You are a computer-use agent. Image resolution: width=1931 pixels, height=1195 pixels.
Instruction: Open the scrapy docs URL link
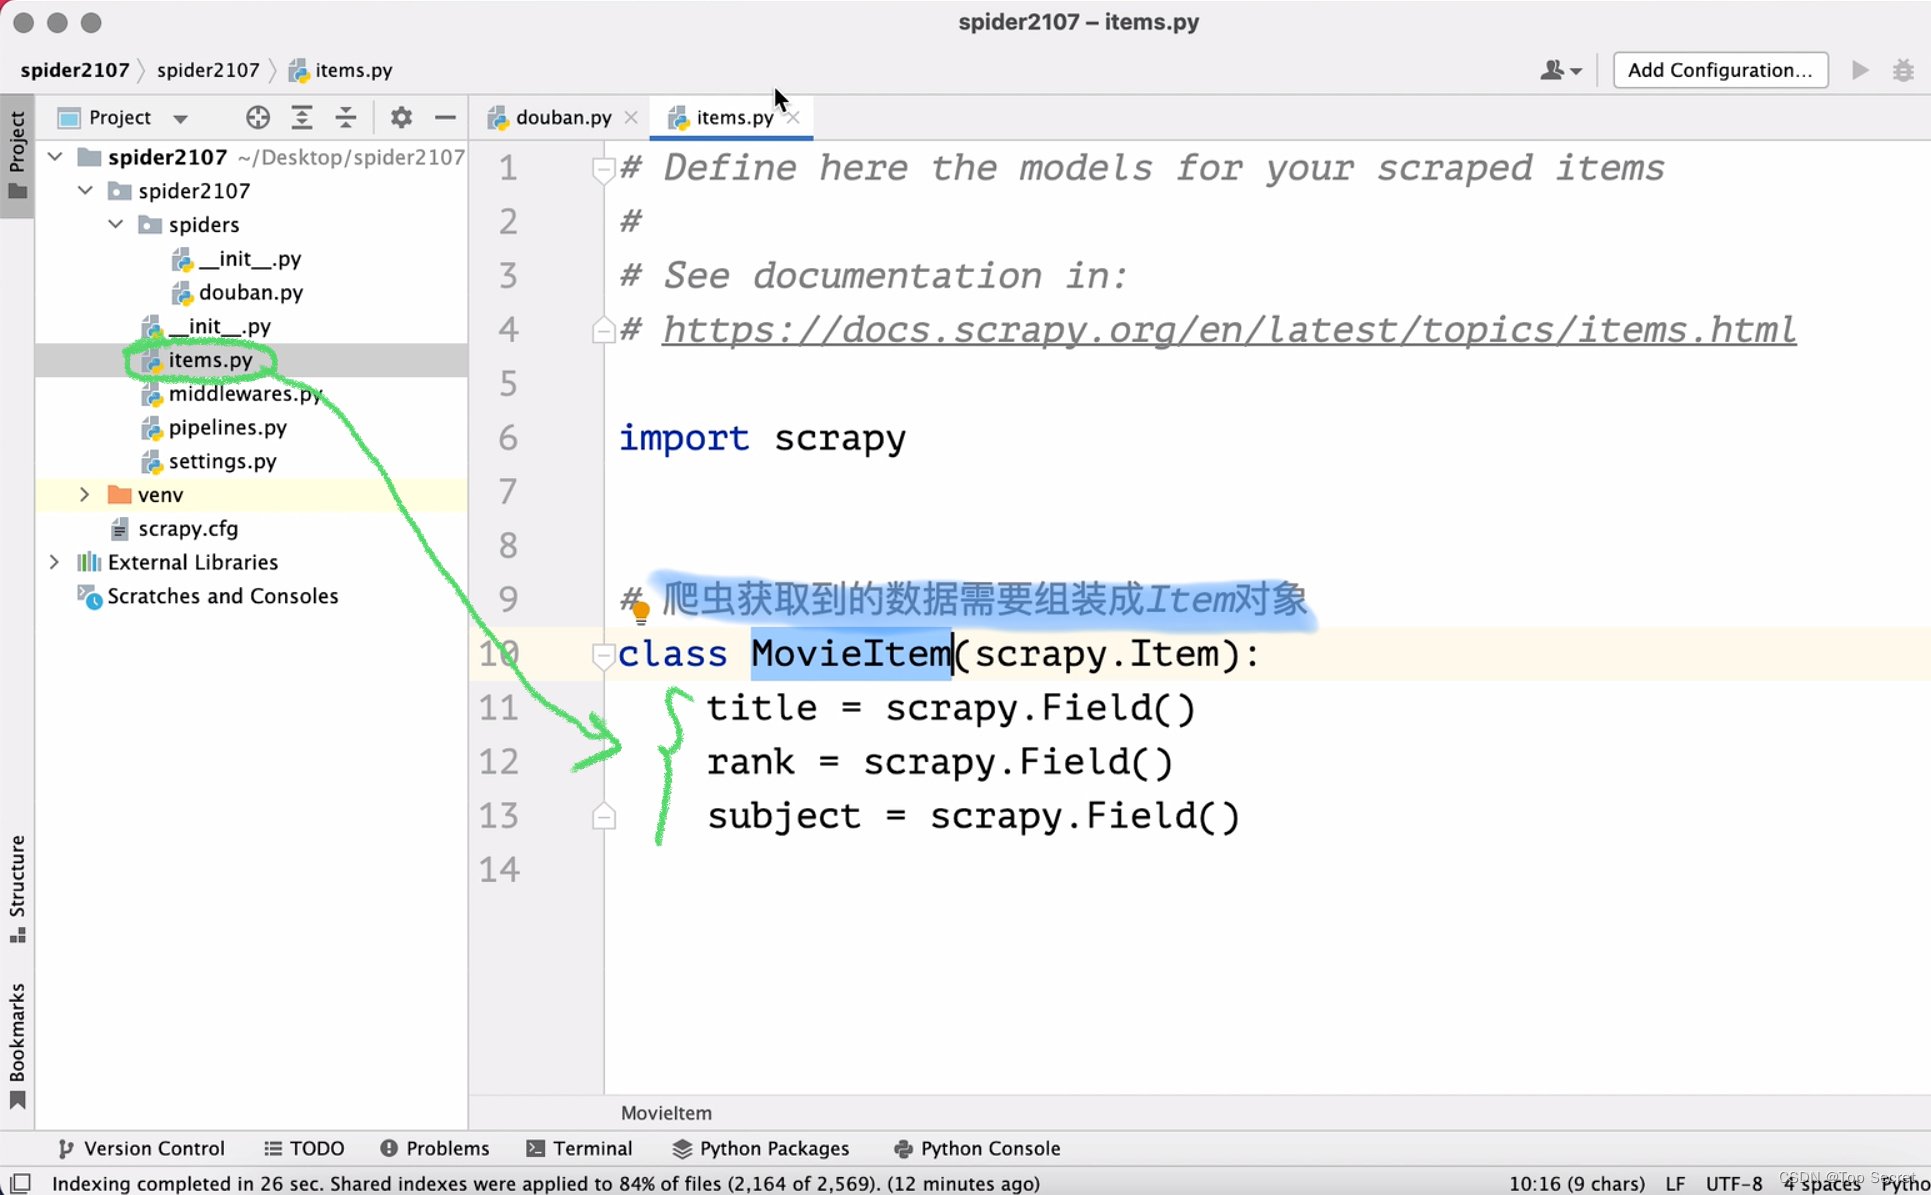point(1228,330)
